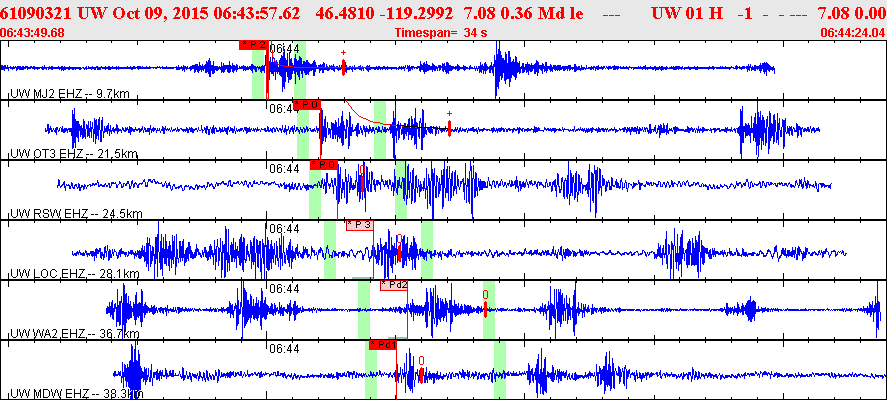Click the UW MJ2 EHZ 9.7km channel label

[70, 93]
